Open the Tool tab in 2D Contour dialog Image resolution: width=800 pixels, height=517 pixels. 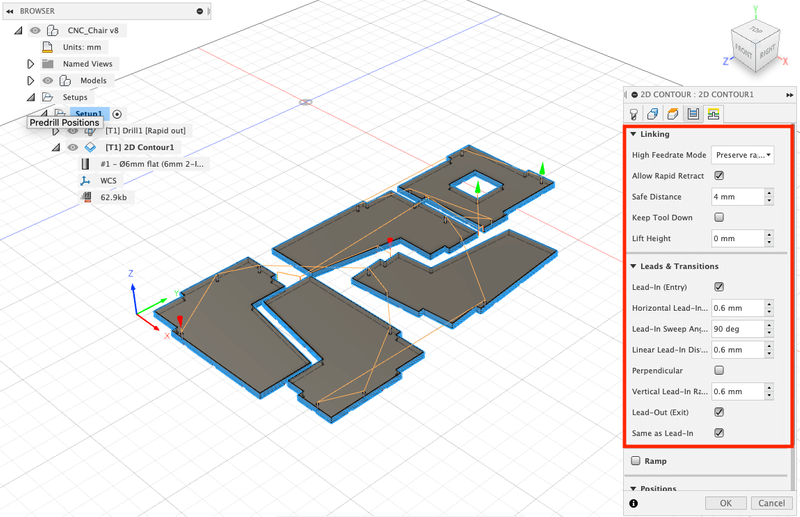point(633,114)
